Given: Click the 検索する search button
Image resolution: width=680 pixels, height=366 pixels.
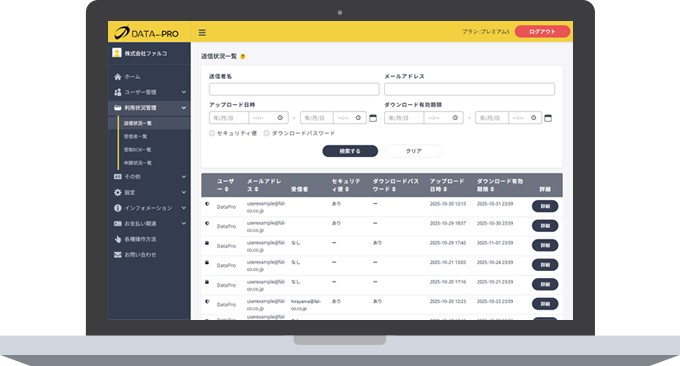Looking at the screenshot, I should coord(350,151).
